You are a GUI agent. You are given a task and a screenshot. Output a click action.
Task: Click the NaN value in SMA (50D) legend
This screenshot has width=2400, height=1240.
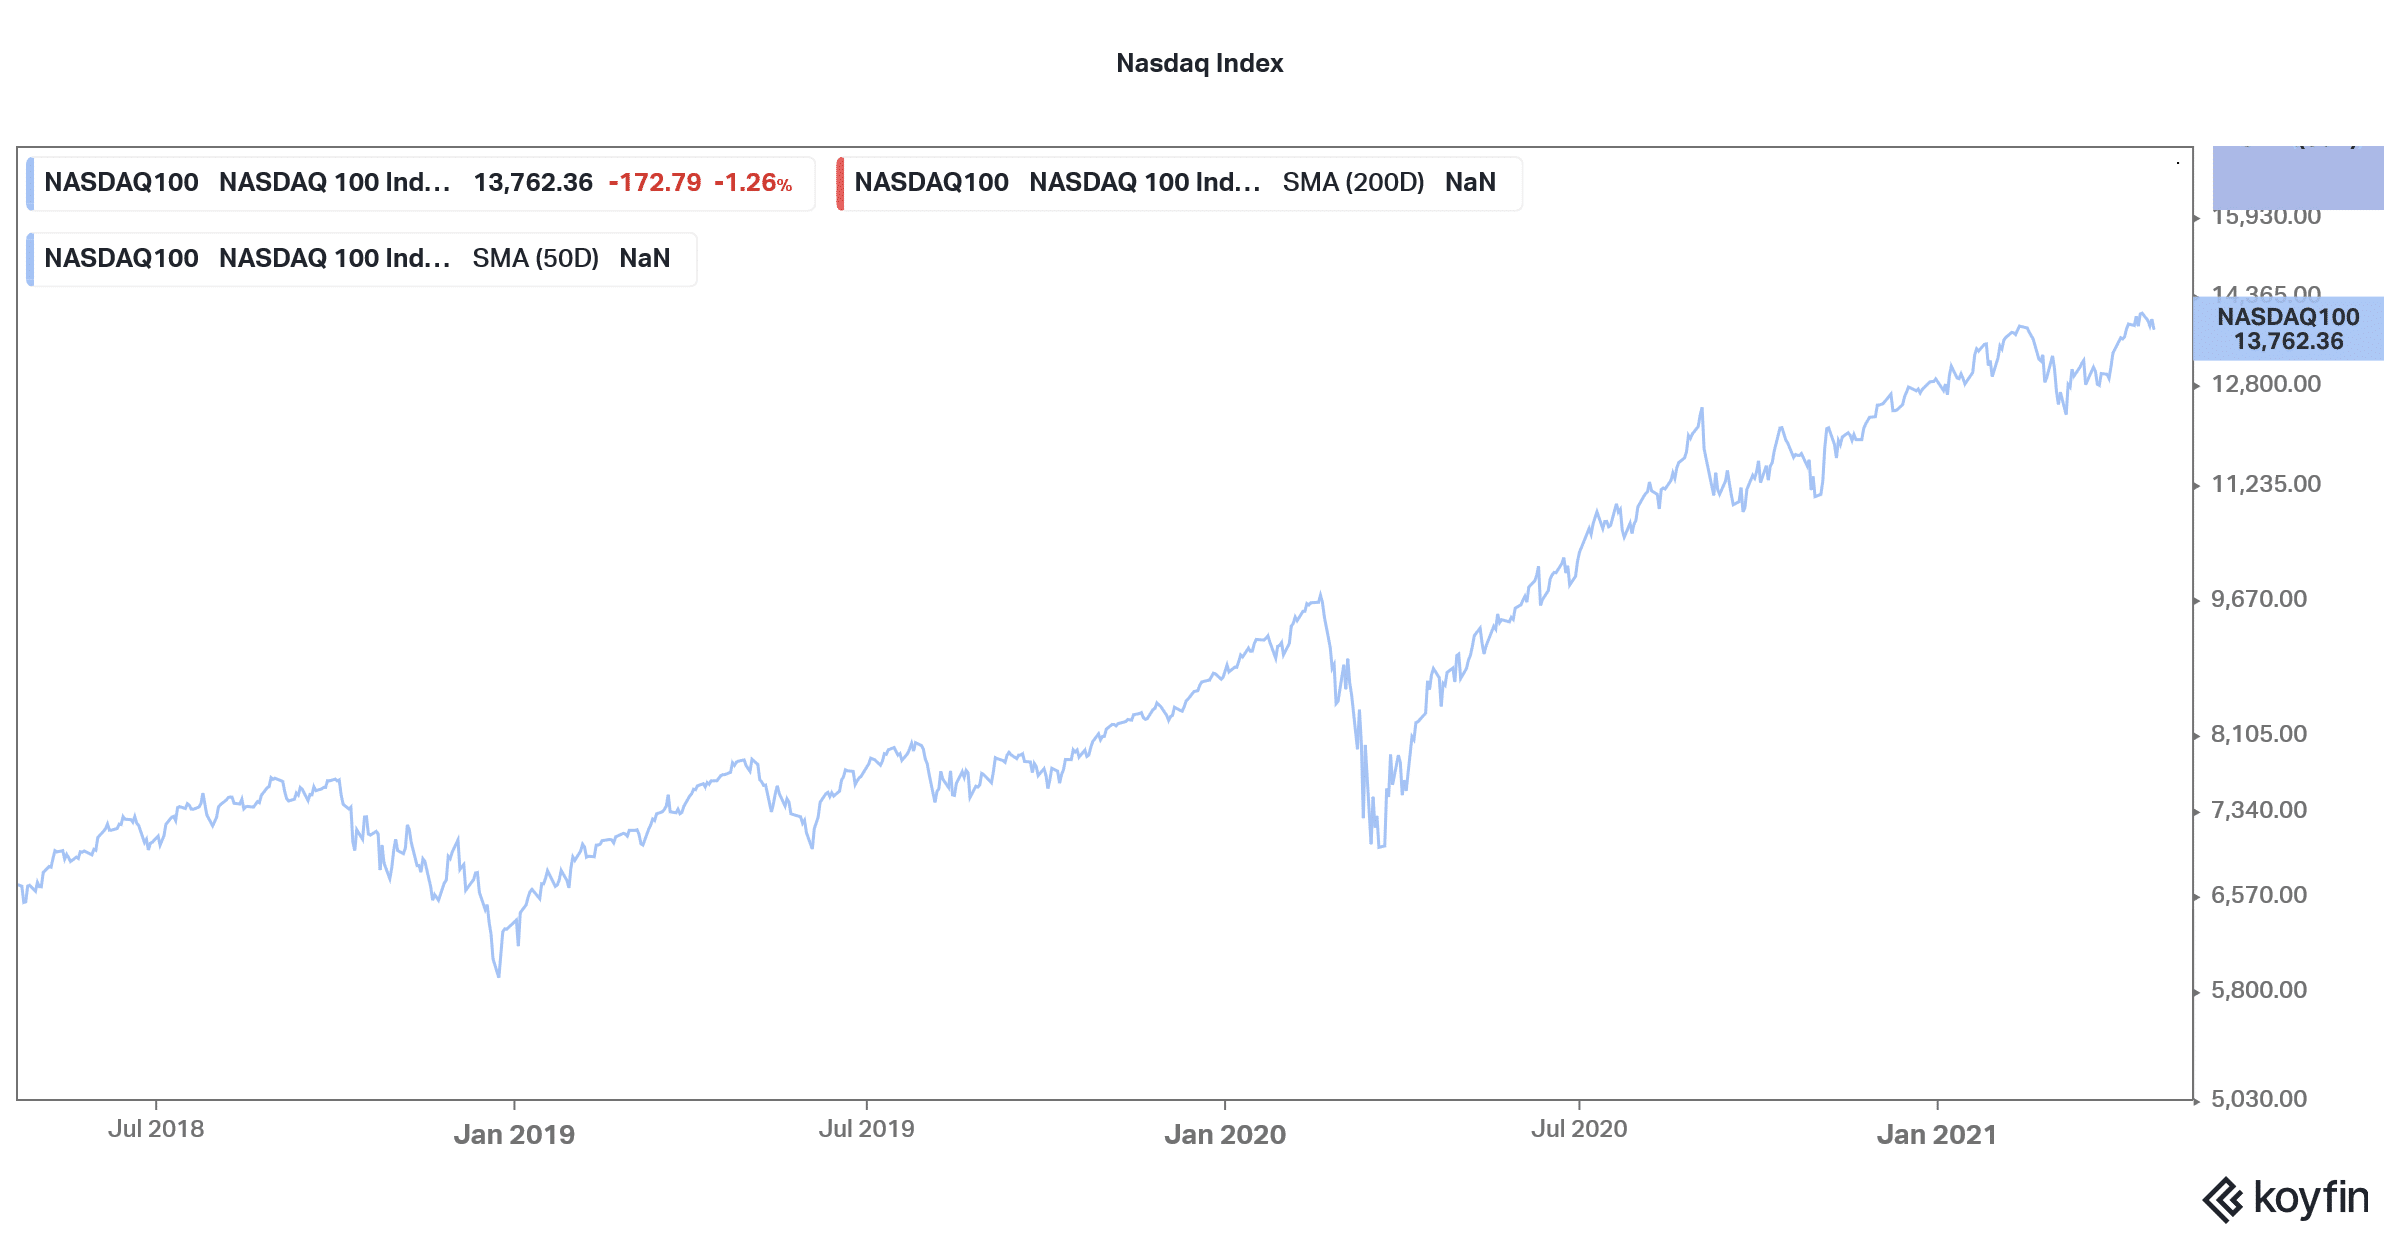645,258
